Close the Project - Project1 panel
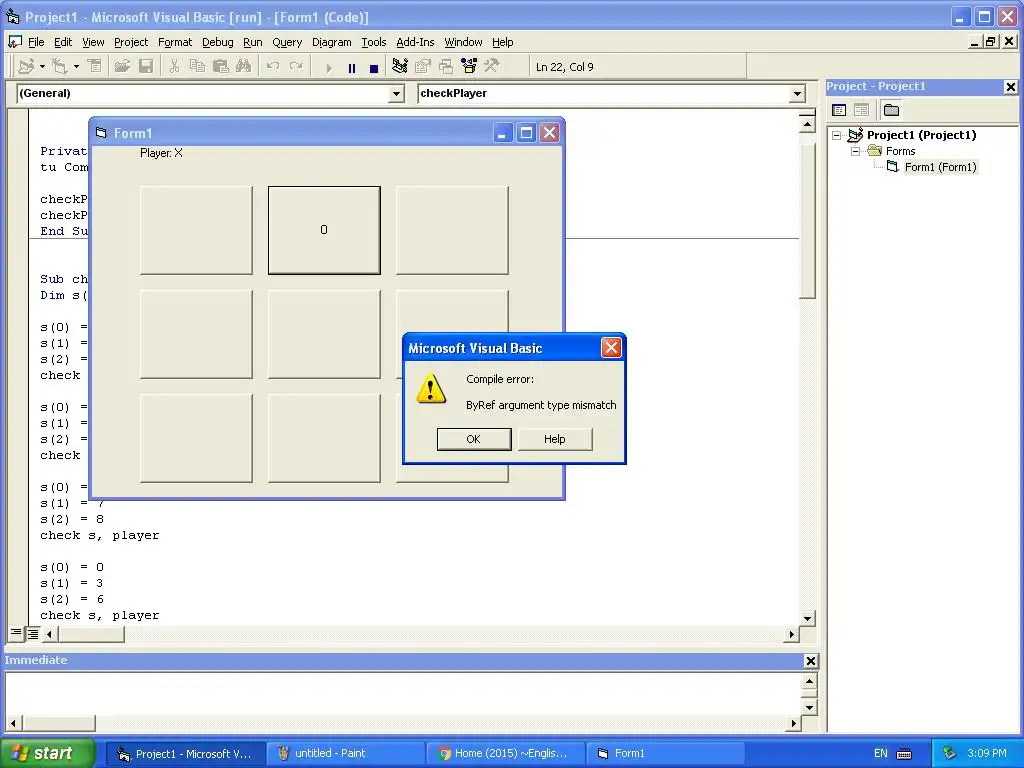 tap(1010, 87)
